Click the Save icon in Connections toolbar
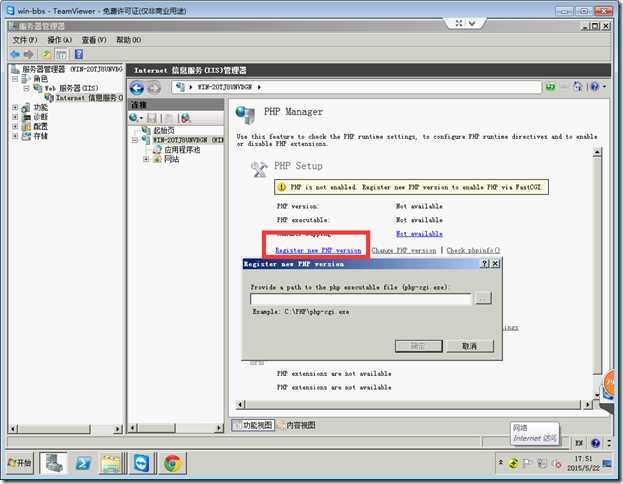 152,118
